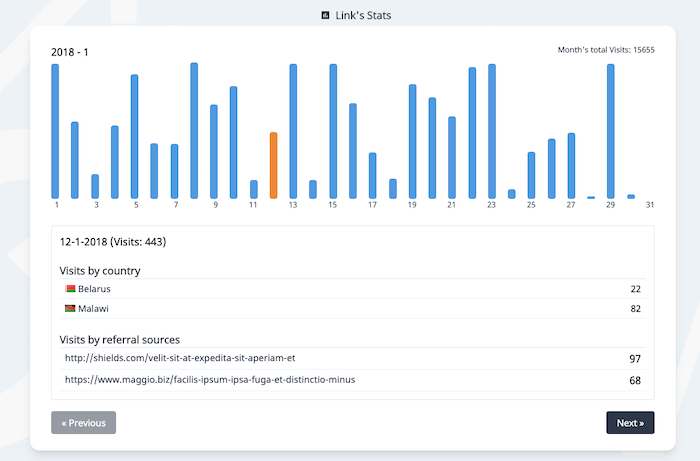Screen dimensions: 700x461
Task: Pick the bar for day 7
Action: tap(175, 171)
